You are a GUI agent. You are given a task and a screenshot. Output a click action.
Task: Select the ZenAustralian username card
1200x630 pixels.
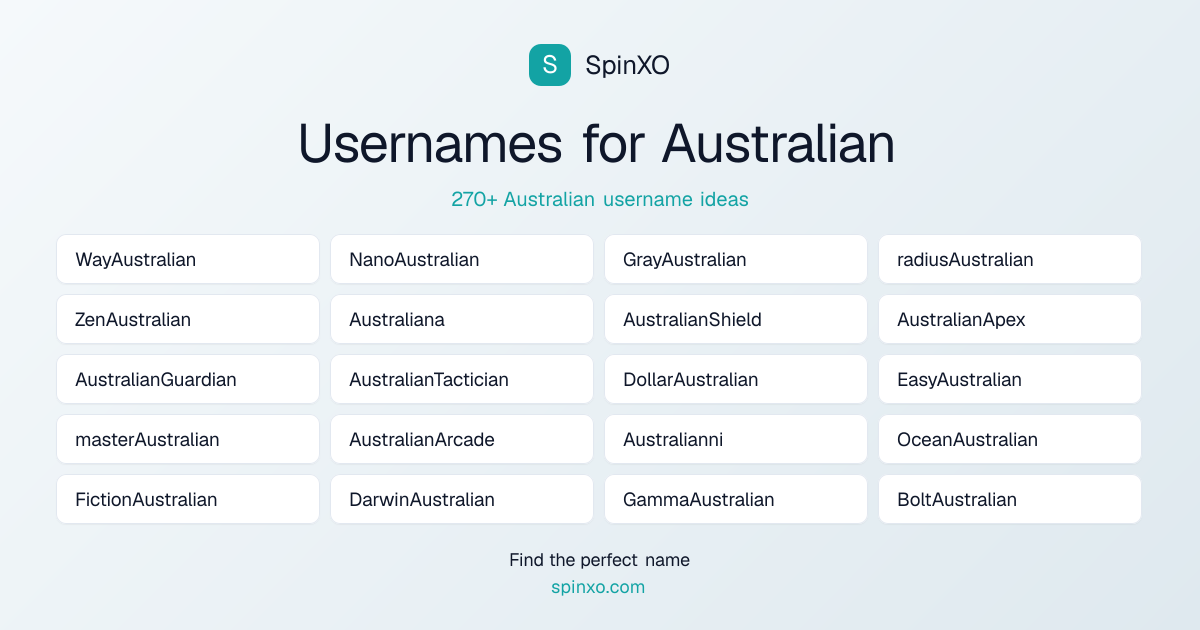click(x=188, y=319)
